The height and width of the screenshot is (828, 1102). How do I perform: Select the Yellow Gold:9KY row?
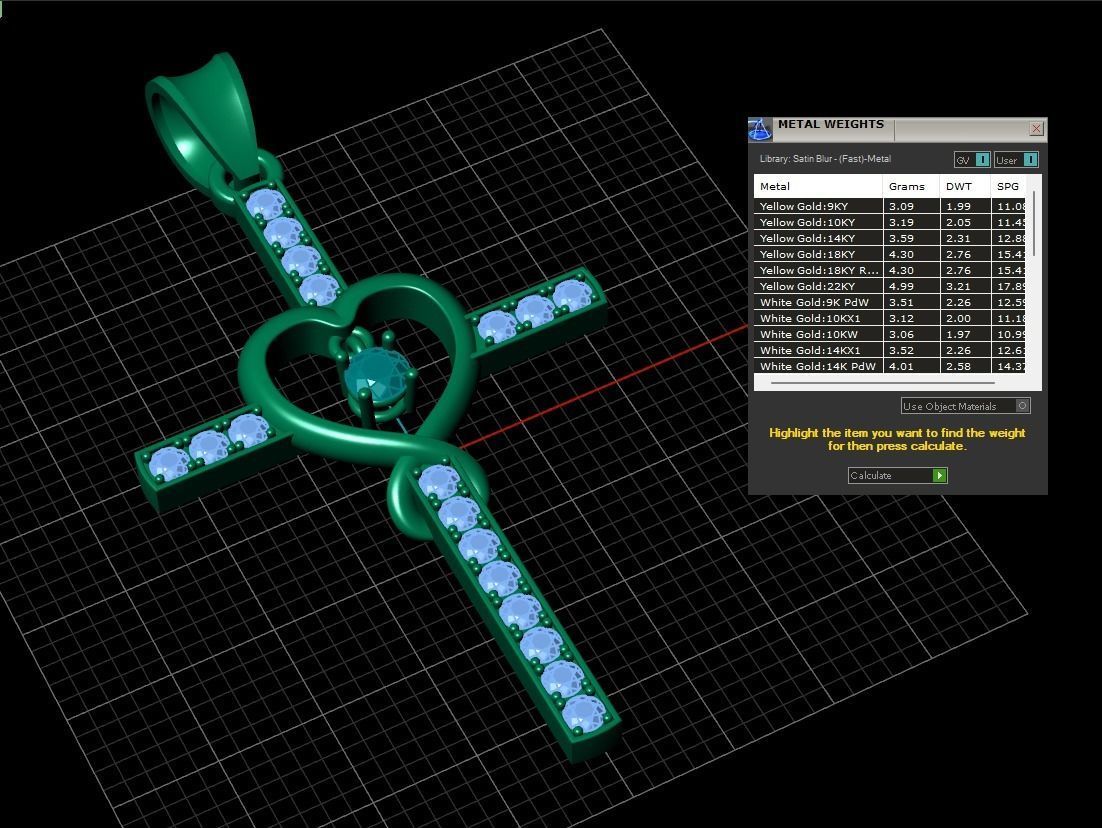point(890,206)
